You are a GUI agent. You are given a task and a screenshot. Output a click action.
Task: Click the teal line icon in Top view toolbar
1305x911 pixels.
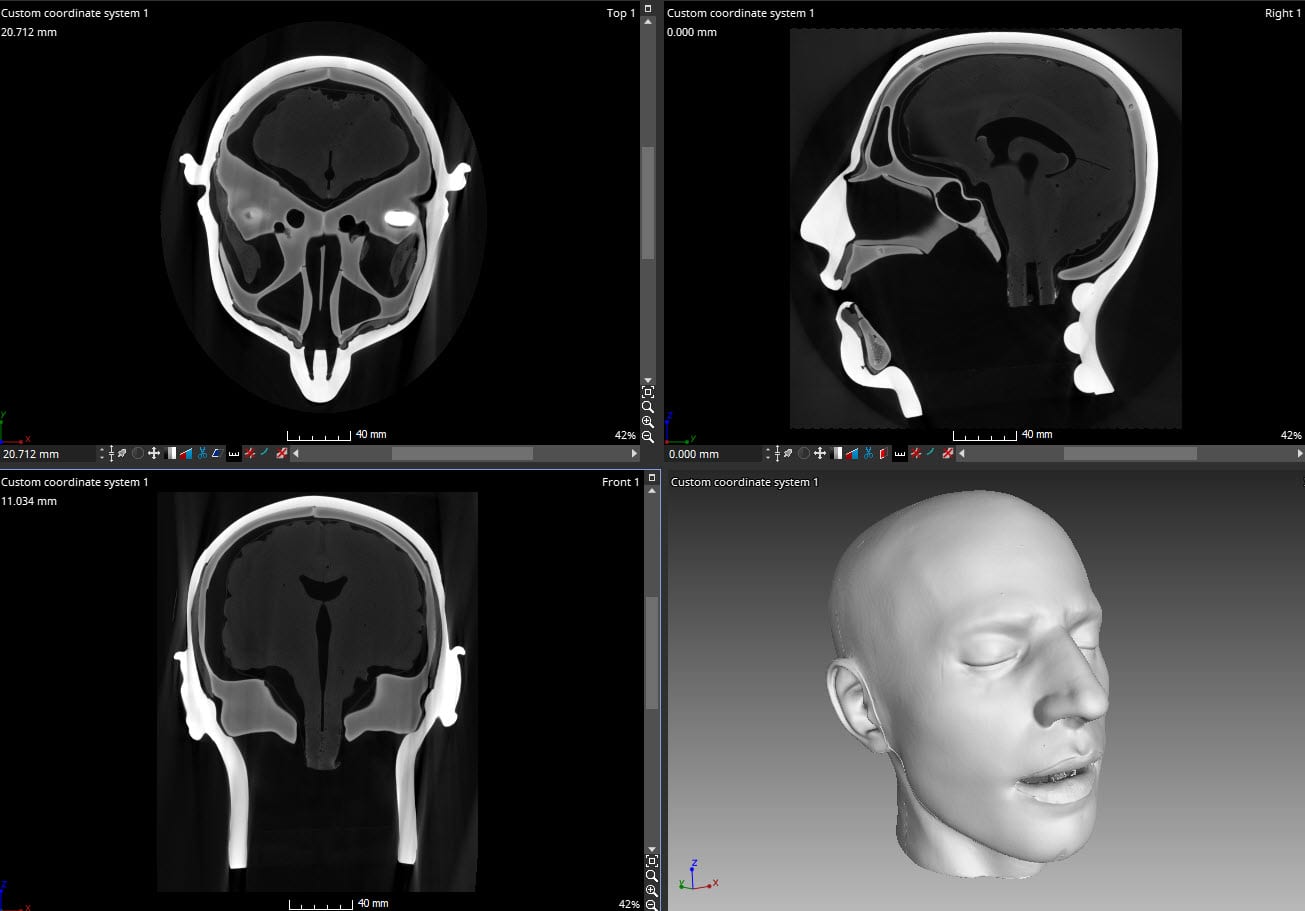pos(264,452)
